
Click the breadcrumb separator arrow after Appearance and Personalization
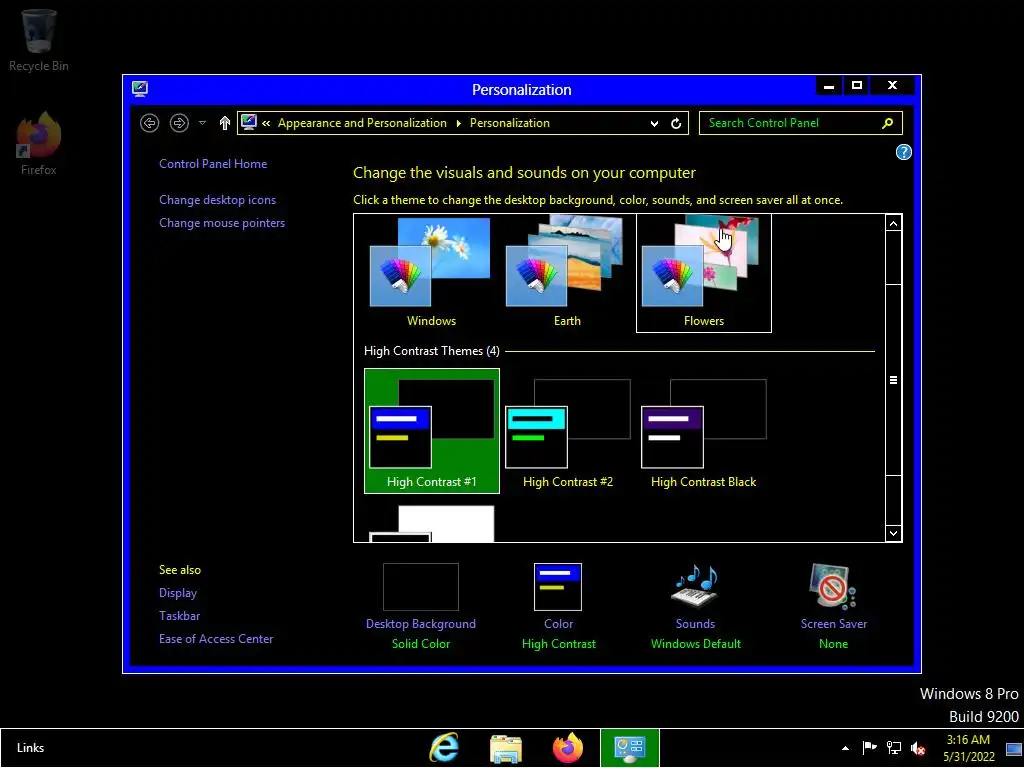pyautogui.click(x=458, y=123)
